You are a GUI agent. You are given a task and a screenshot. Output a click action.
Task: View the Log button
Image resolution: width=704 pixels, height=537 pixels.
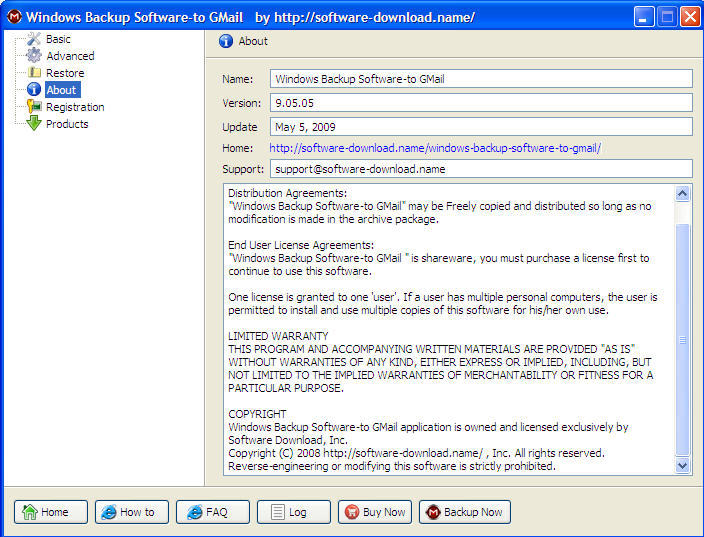(x=294, y=512)
